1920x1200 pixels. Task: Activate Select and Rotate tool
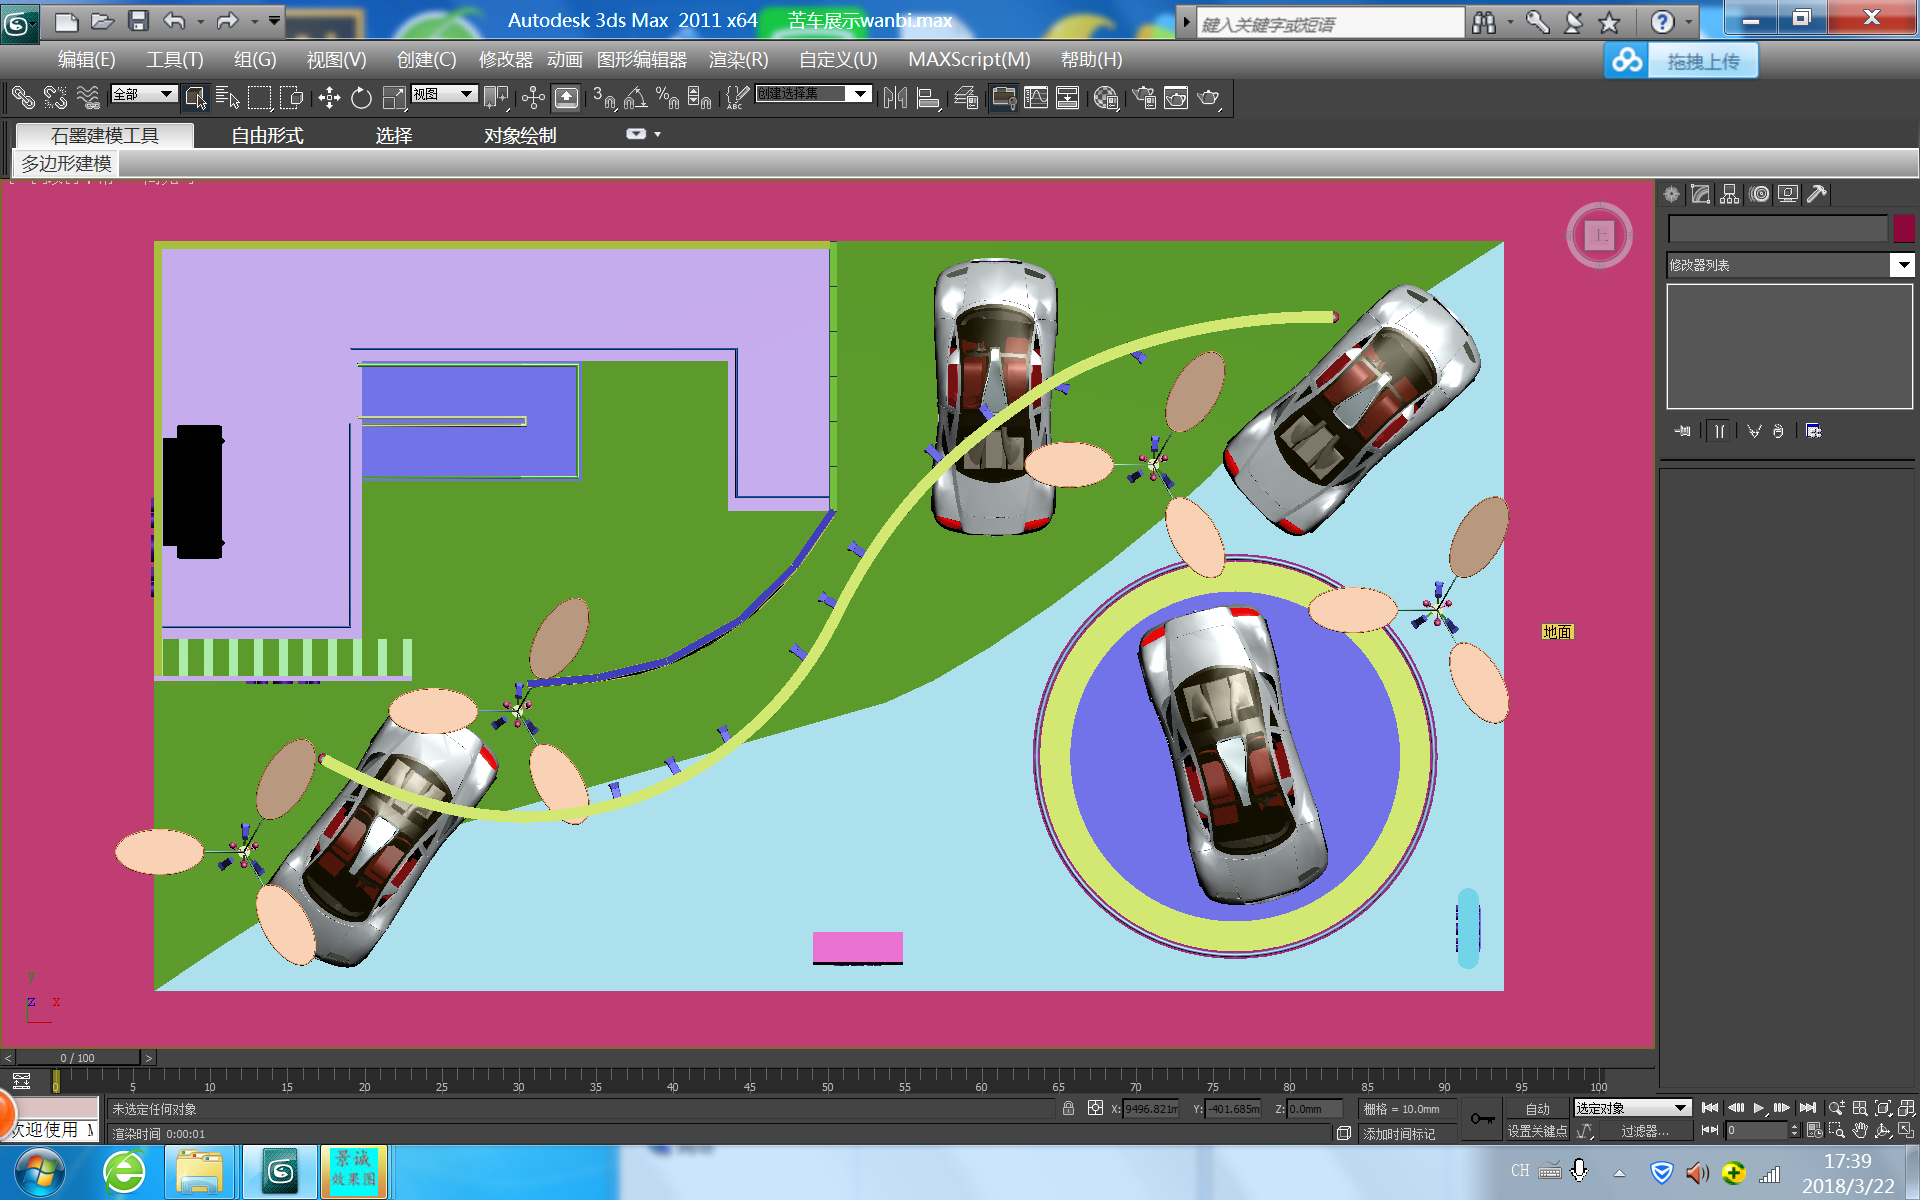[361, 97]
